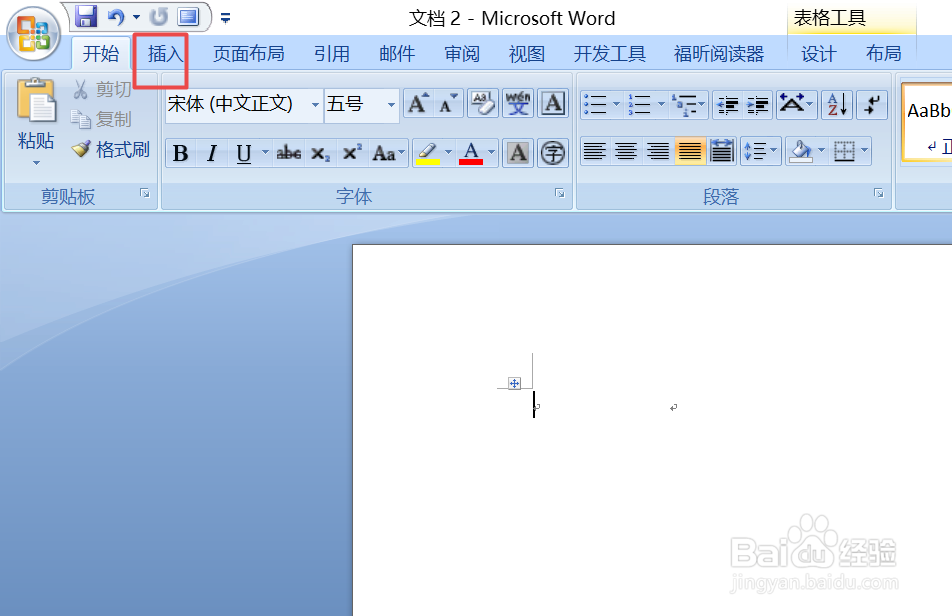Click the 剪切 cut button

(101, 89)
